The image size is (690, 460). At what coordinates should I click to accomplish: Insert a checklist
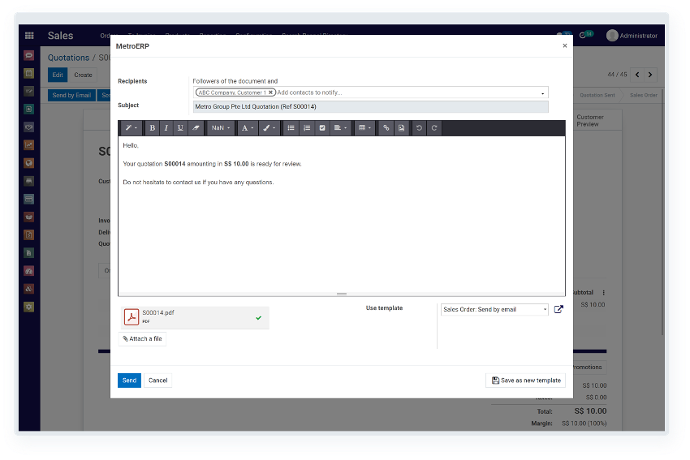(322, 128)
